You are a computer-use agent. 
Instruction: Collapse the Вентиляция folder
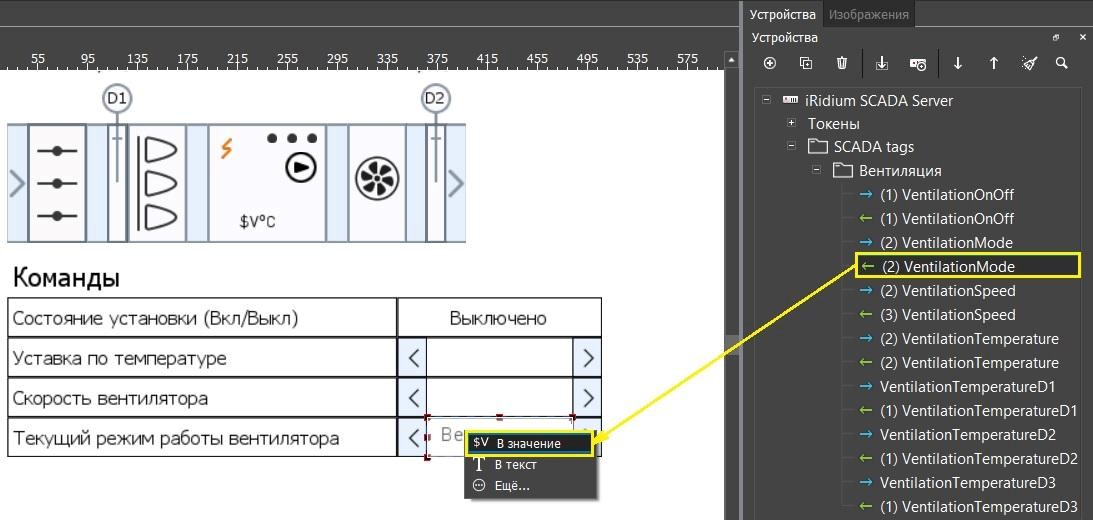pyautogui.click(x=816, y=170)
